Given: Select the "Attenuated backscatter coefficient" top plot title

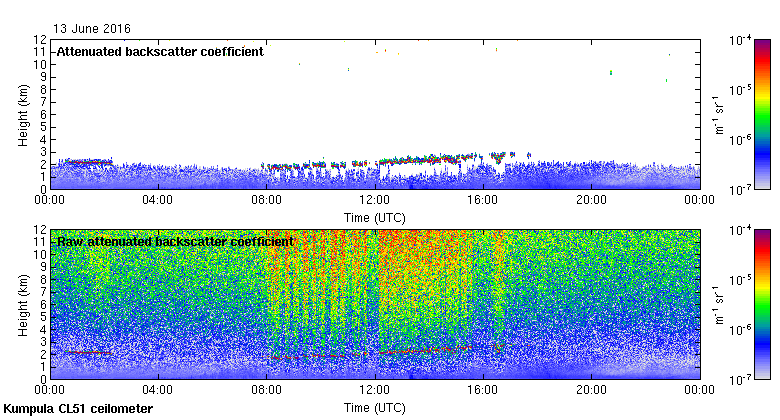Looking at the screenshot, I should point(160,51).
